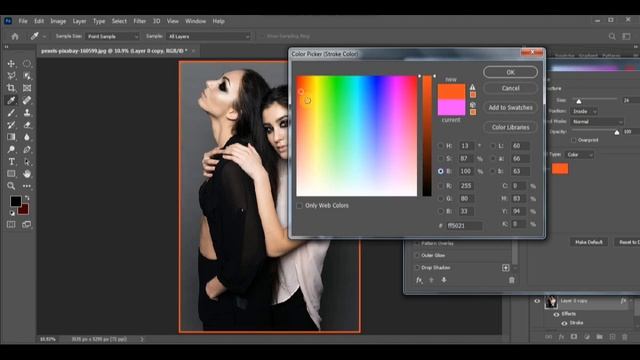
Task: Click the Change Screen Mode icon
Action: pos(27,224)
